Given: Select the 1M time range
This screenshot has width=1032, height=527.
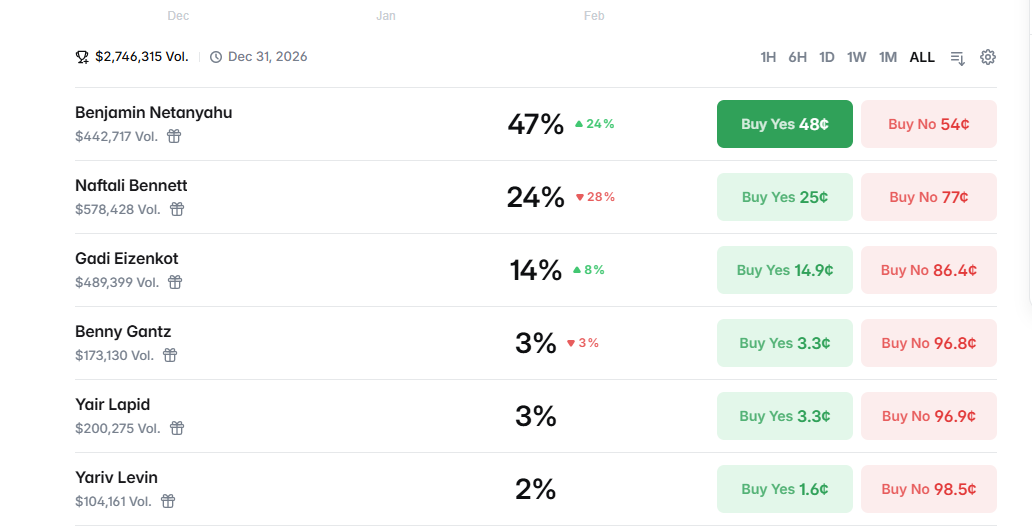Looking at the screenshot, I should (888, 57).
